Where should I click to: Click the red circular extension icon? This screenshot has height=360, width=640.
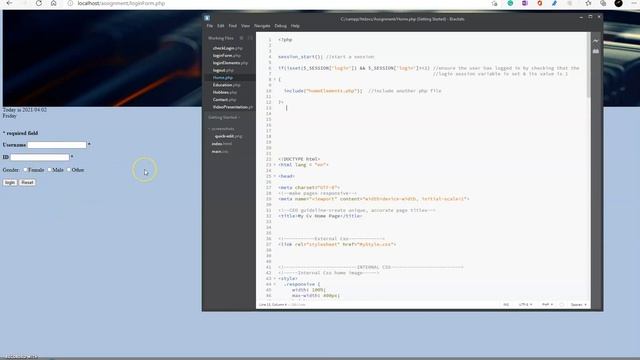click(540, 3)
